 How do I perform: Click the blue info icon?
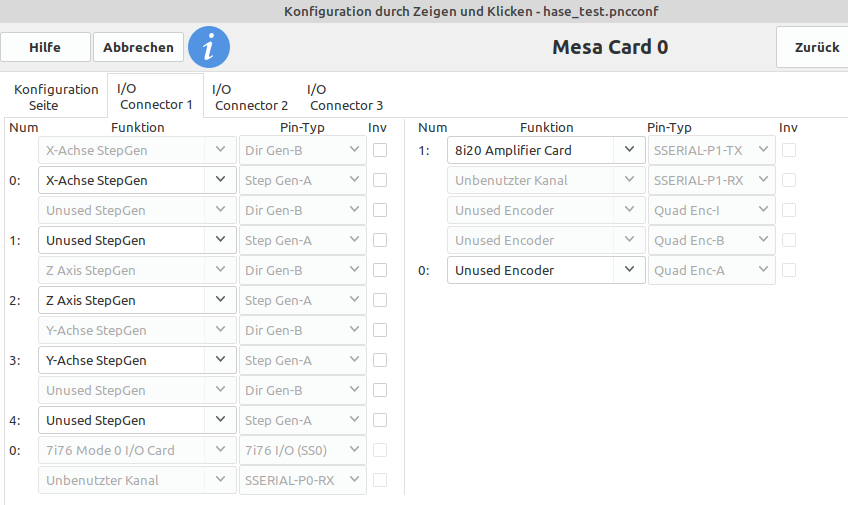pos(209,47)
